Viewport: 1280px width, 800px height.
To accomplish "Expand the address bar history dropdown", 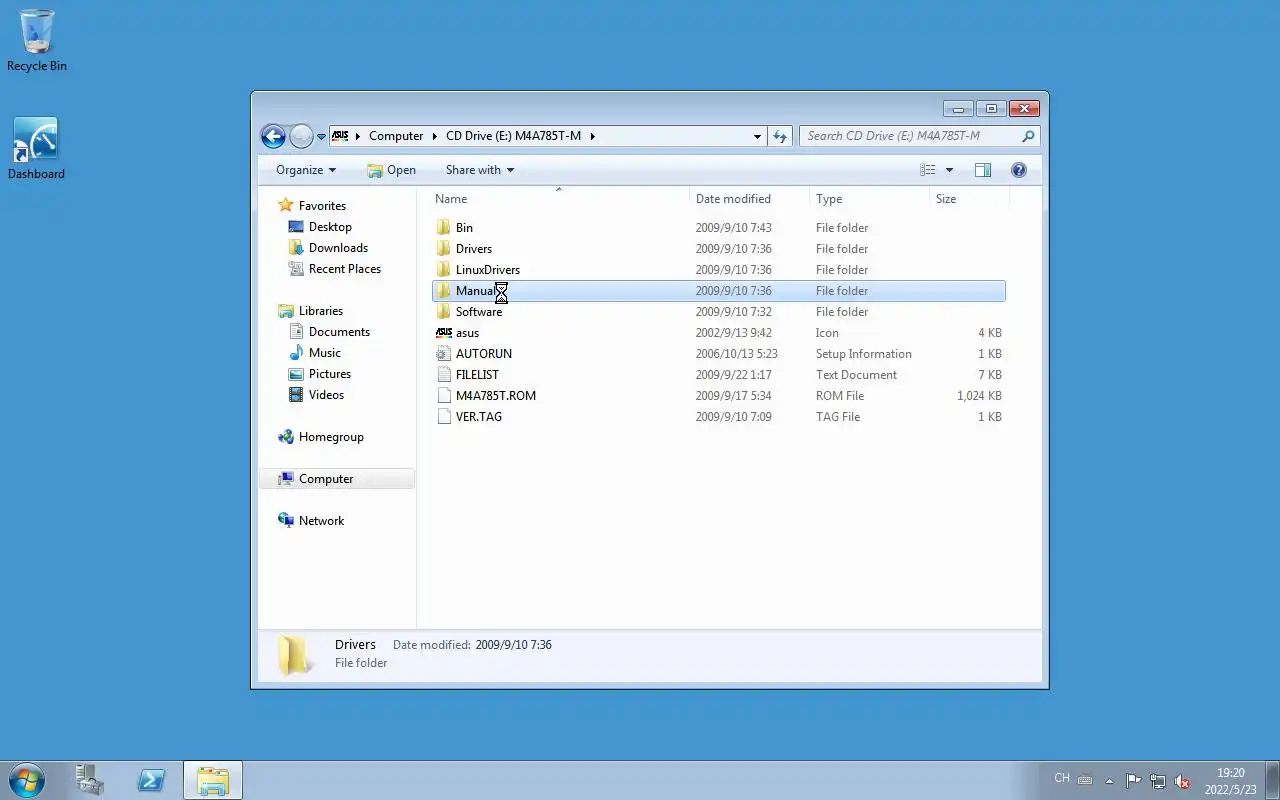I will coord(757,136).
